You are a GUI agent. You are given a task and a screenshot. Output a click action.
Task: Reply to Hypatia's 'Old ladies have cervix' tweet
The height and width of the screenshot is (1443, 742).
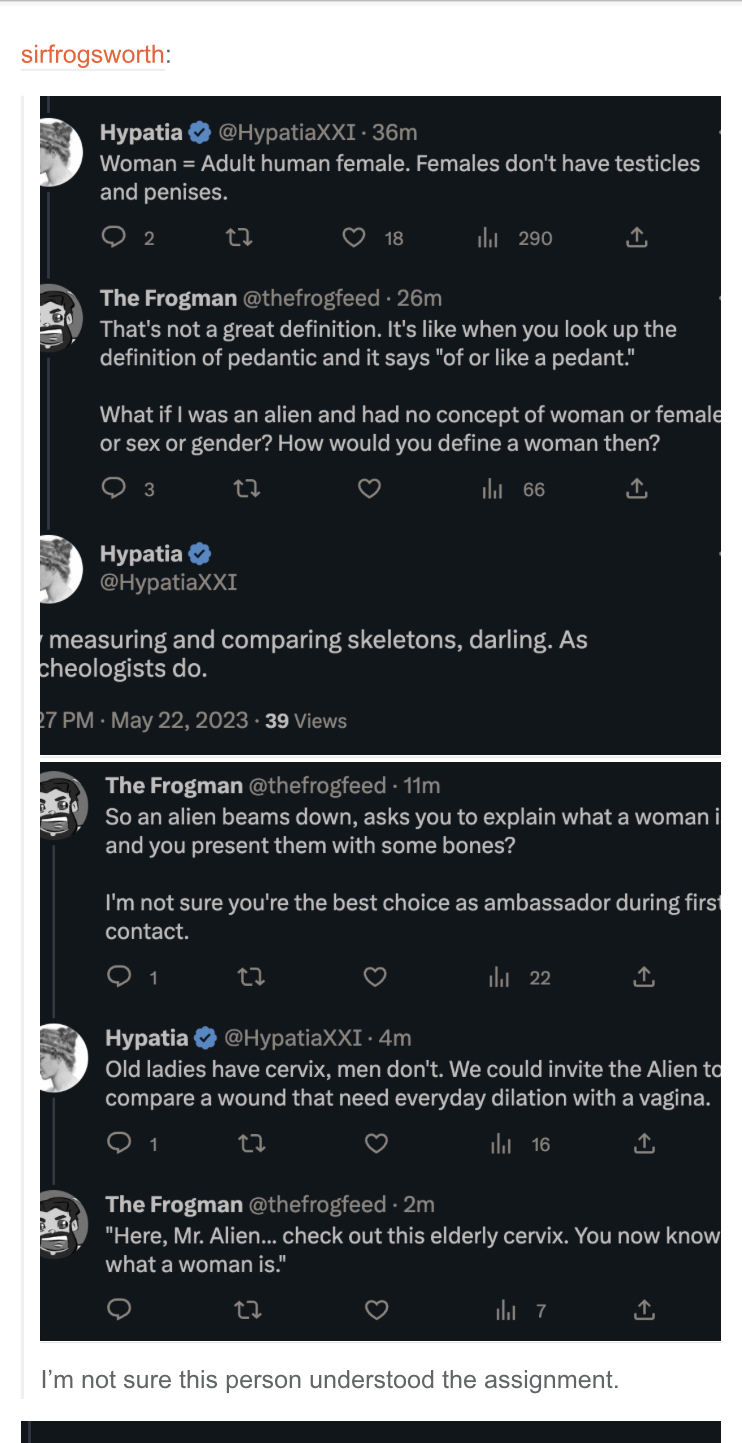tap(120, 1144)
